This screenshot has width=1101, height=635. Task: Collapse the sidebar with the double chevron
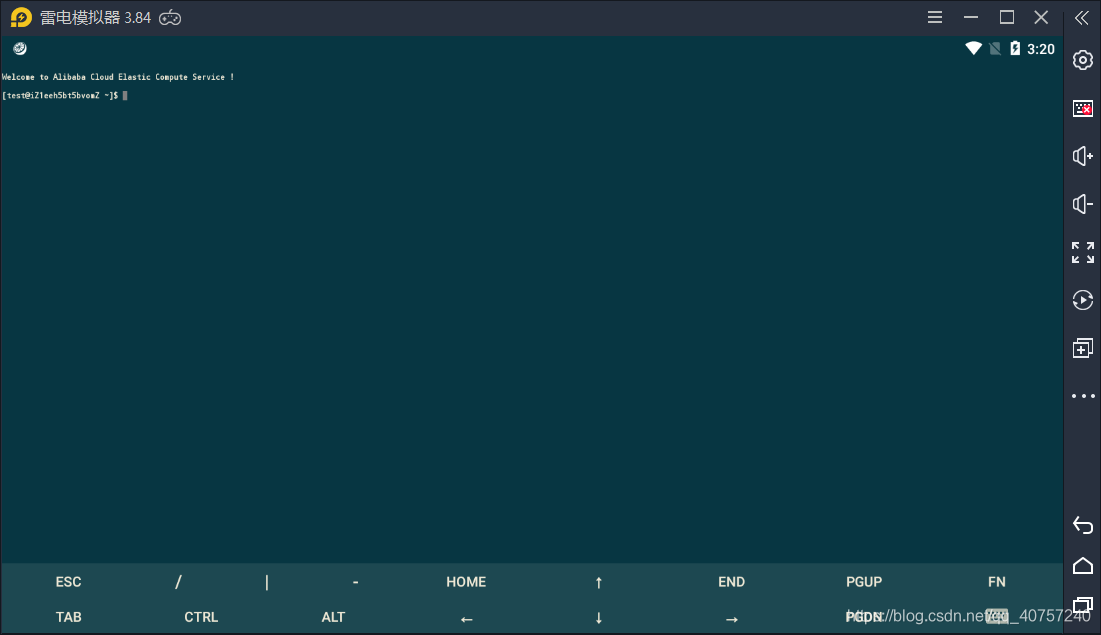point(1080,17)
